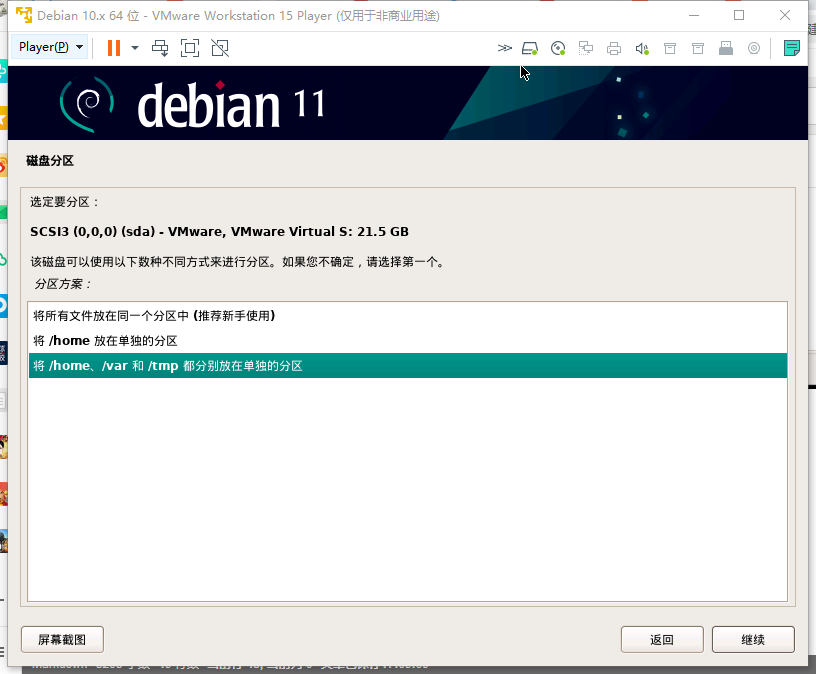The width and height of the screenshot is (816, 674).
Task: Enter full screen mode
Action: pos(190,48)
